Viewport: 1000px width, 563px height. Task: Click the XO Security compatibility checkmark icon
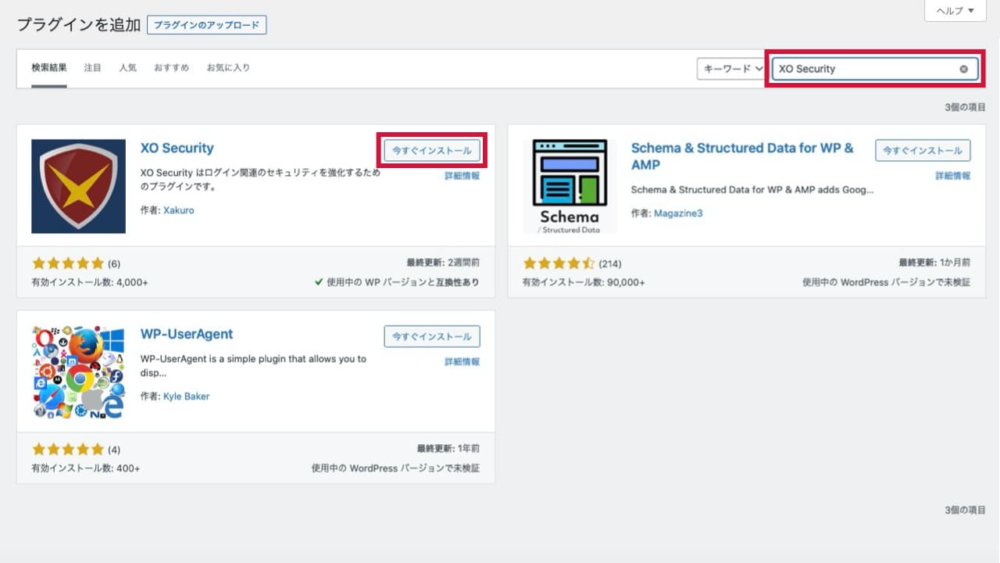(x=319, y=282)
